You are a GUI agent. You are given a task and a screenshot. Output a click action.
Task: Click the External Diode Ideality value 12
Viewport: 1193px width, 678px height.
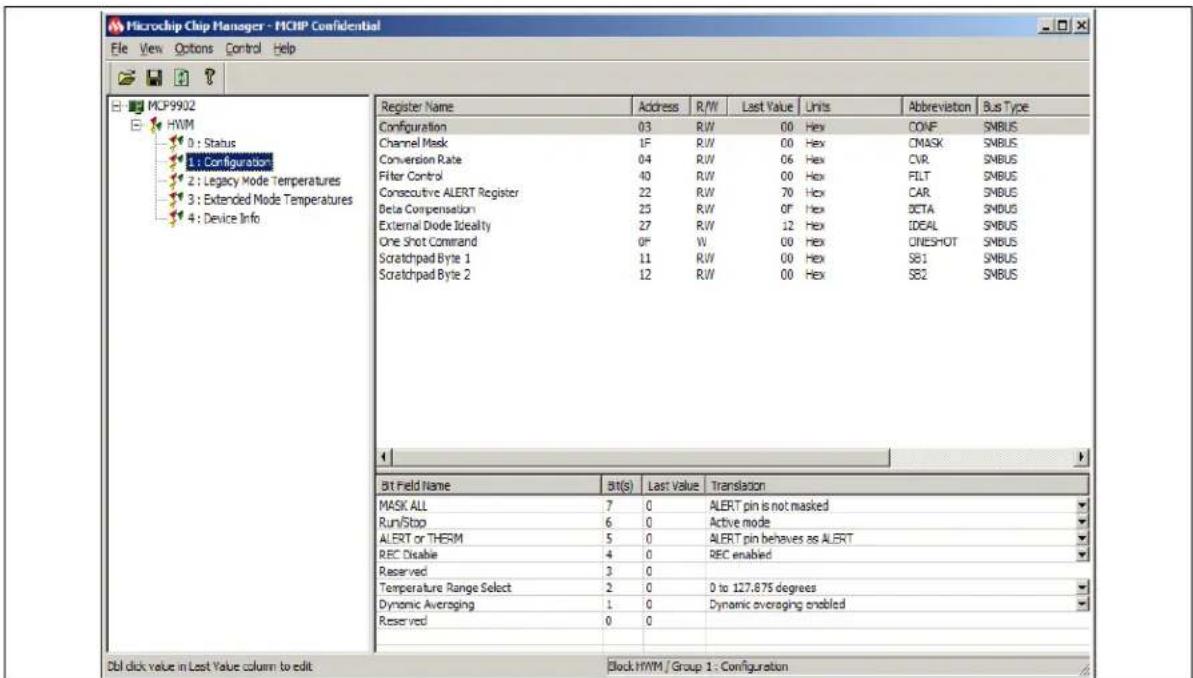[787, 226]
